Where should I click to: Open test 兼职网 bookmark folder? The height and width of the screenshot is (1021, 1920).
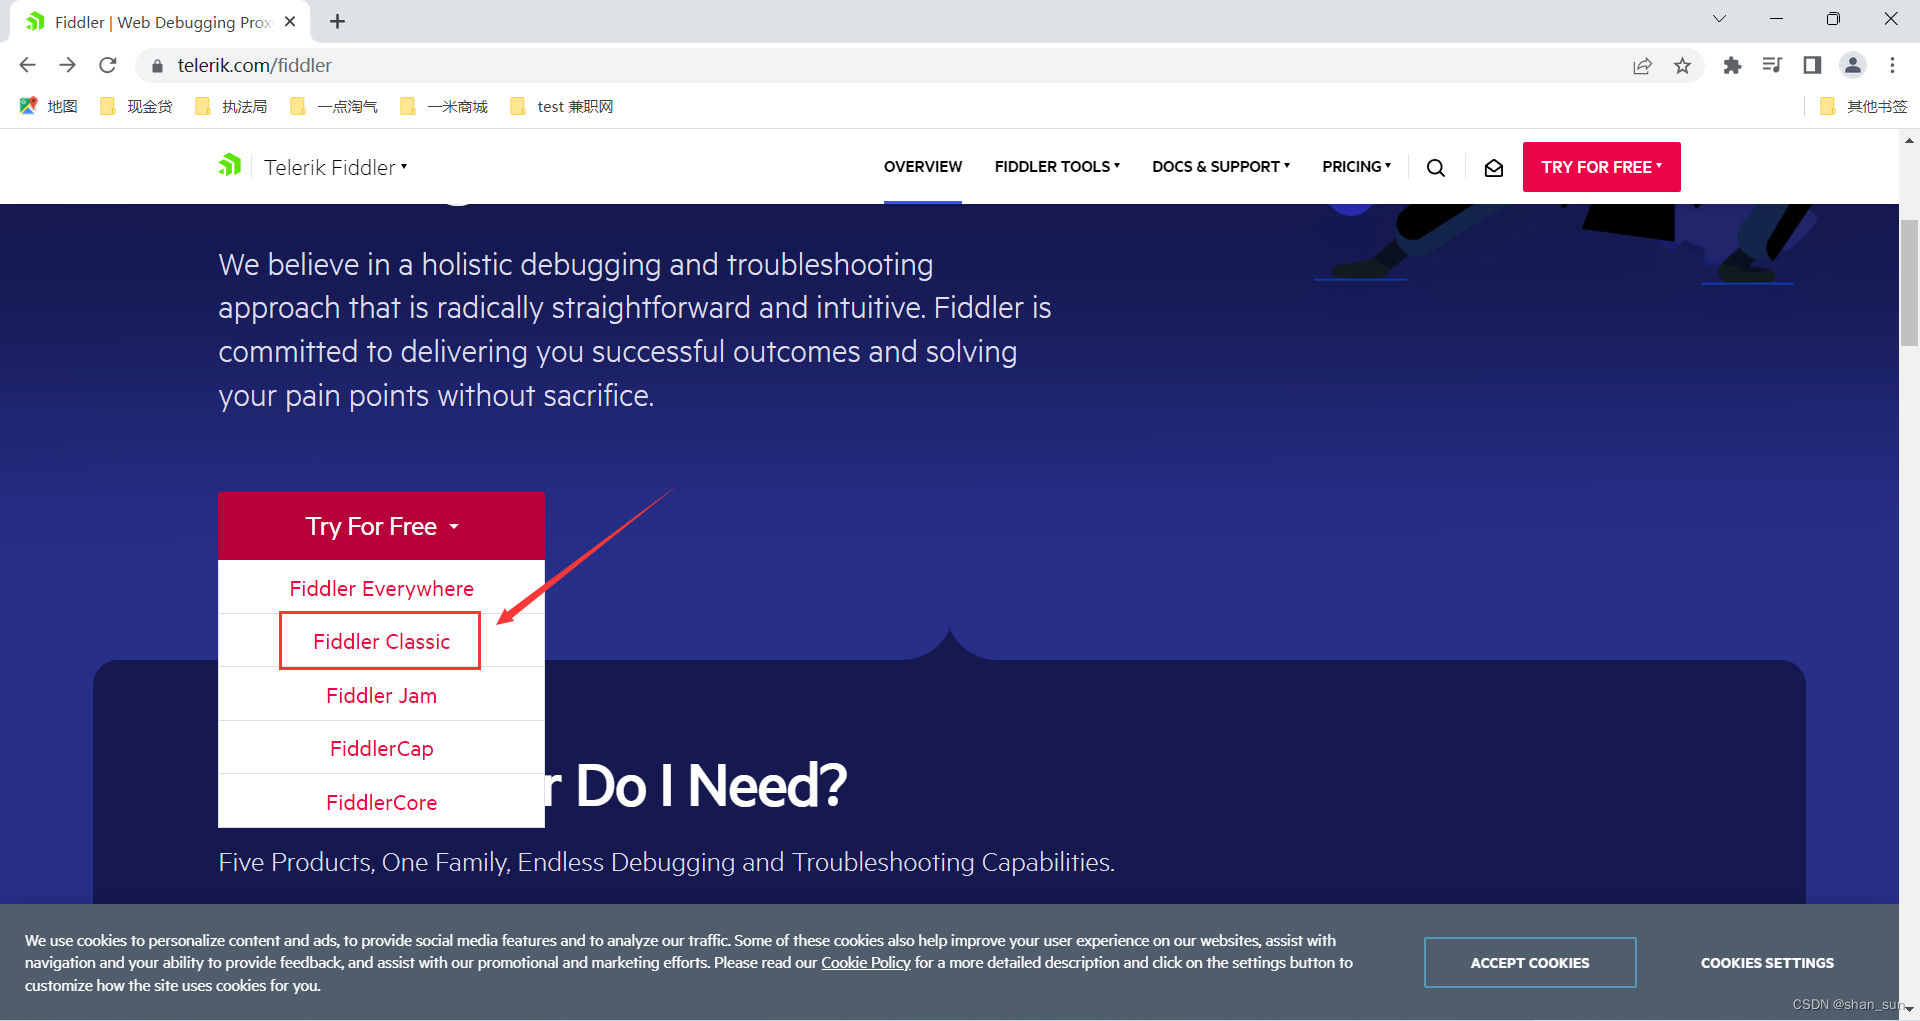click(x=562, y=106)
